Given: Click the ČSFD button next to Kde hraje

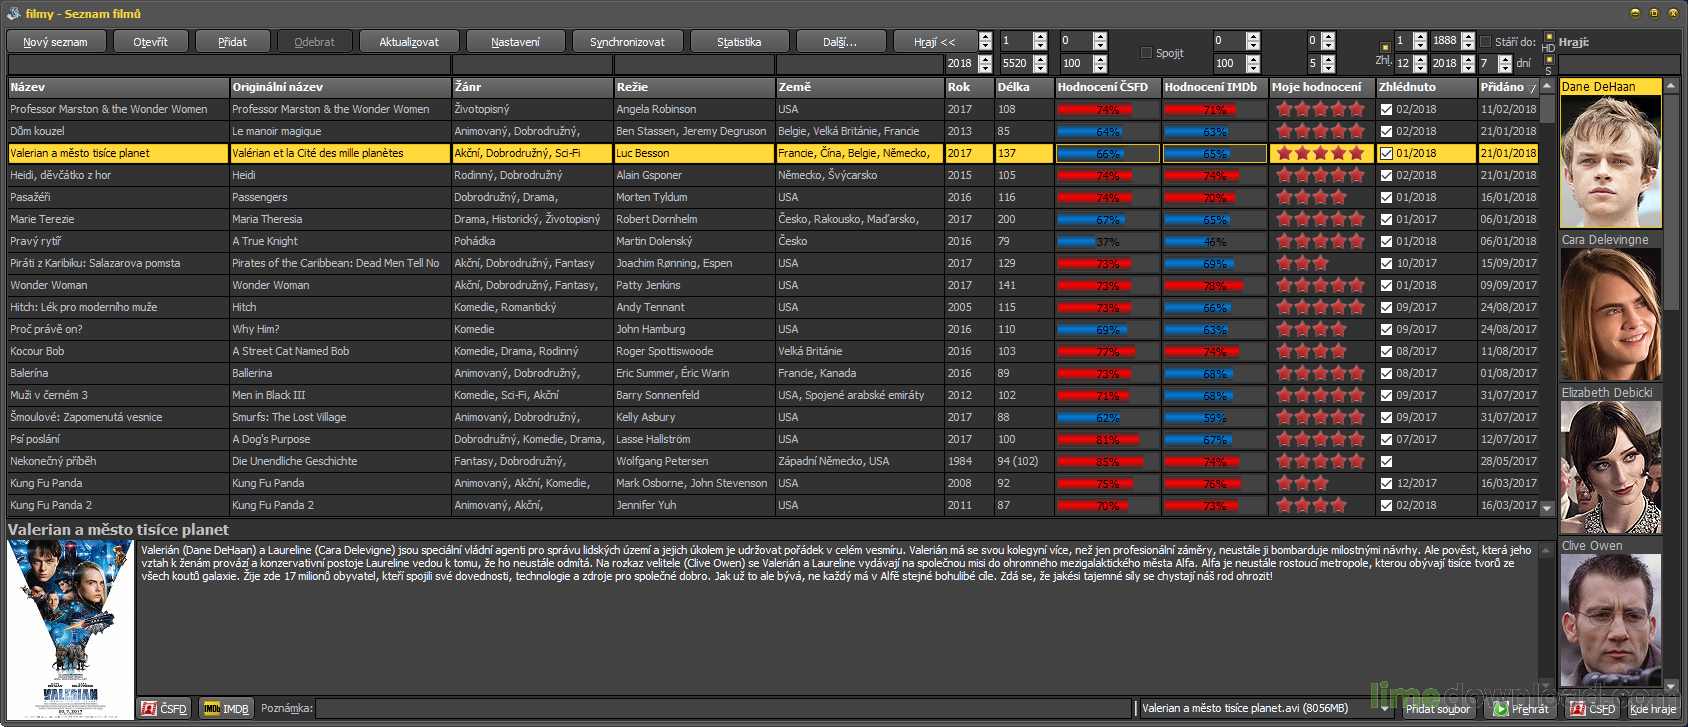Looking at the screenshot, I should tap(1592, 708).
